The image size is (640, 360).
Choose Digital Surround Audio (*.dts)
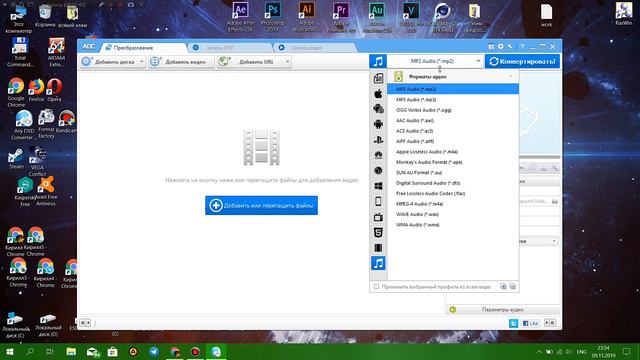(x=453, y=183)
